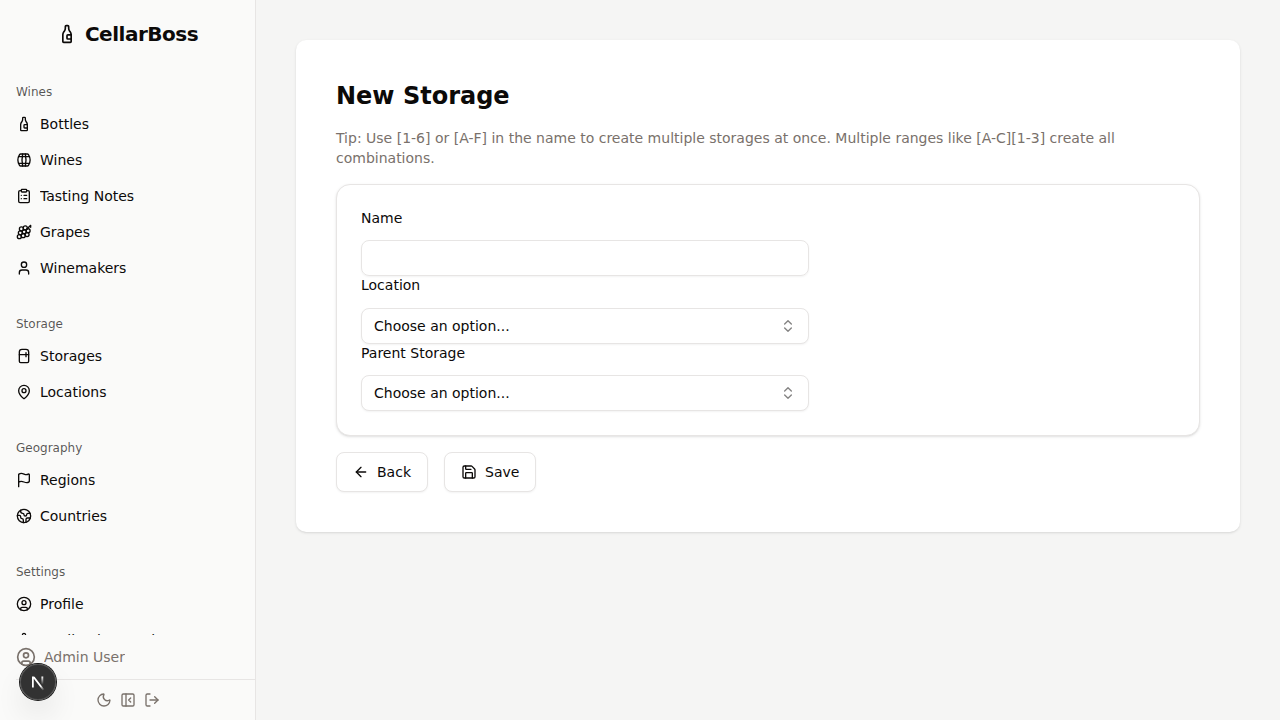The height and width of the screenshot is (720, 1280).
Task: Open Locations via the map pin icon
Action: [x=24, y=391]
